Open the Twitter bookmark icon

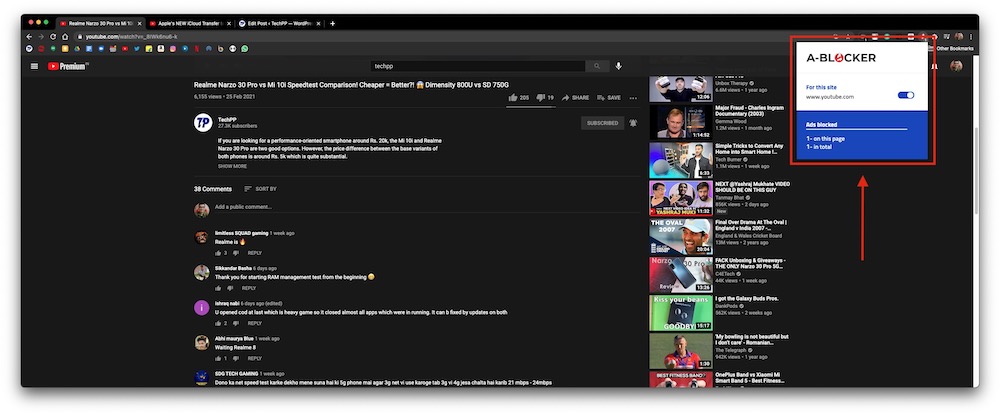coord(136,48)
